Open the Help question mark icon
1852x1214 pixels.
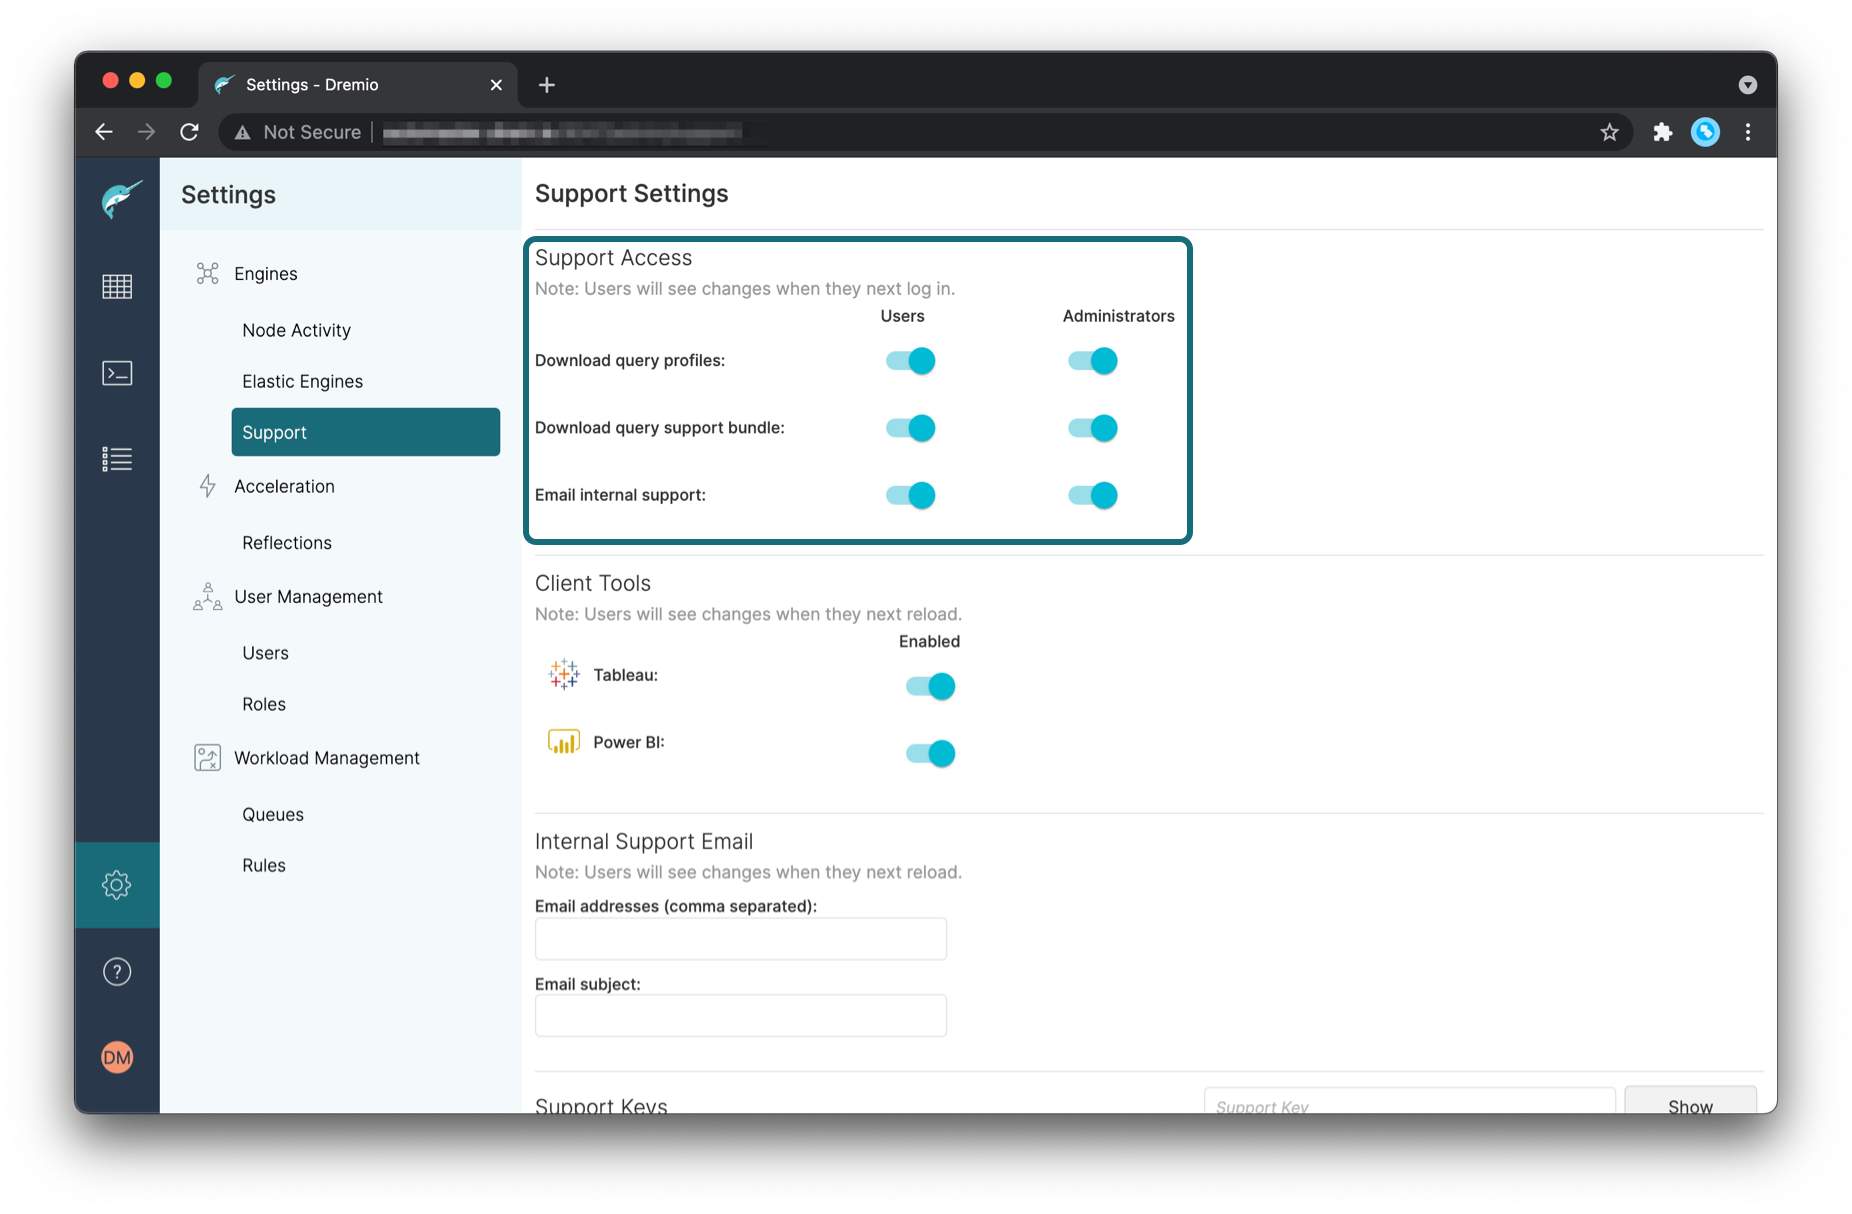point(117,970)
